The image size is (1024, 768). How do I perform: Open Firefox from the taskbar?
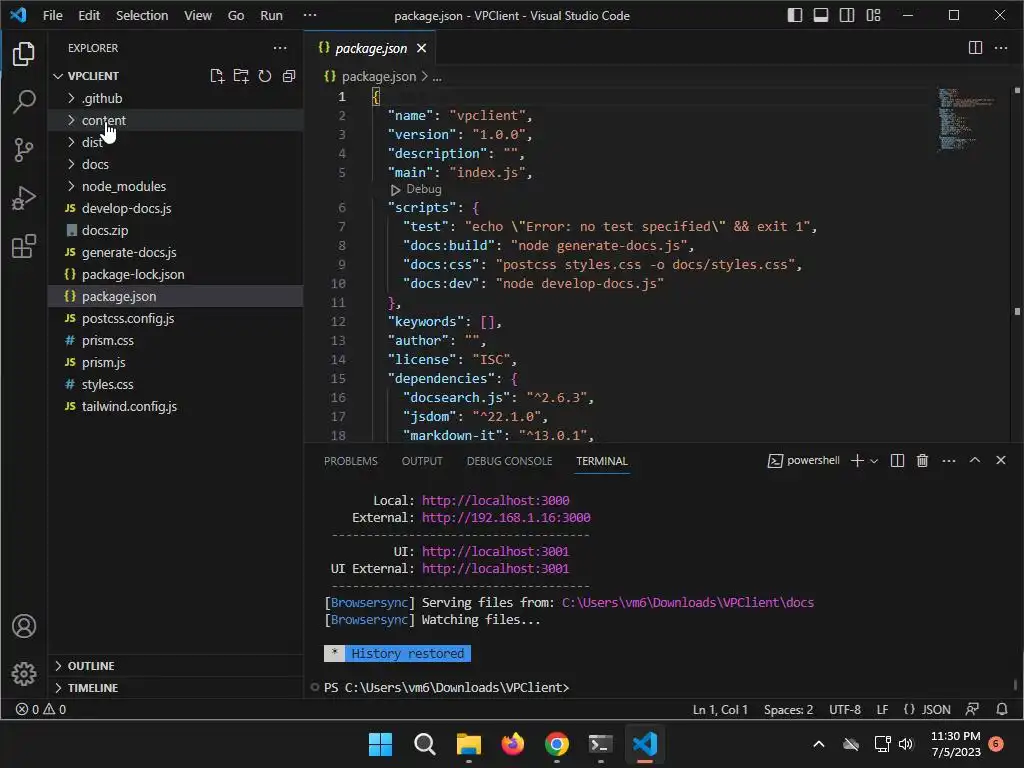point(513,744)
